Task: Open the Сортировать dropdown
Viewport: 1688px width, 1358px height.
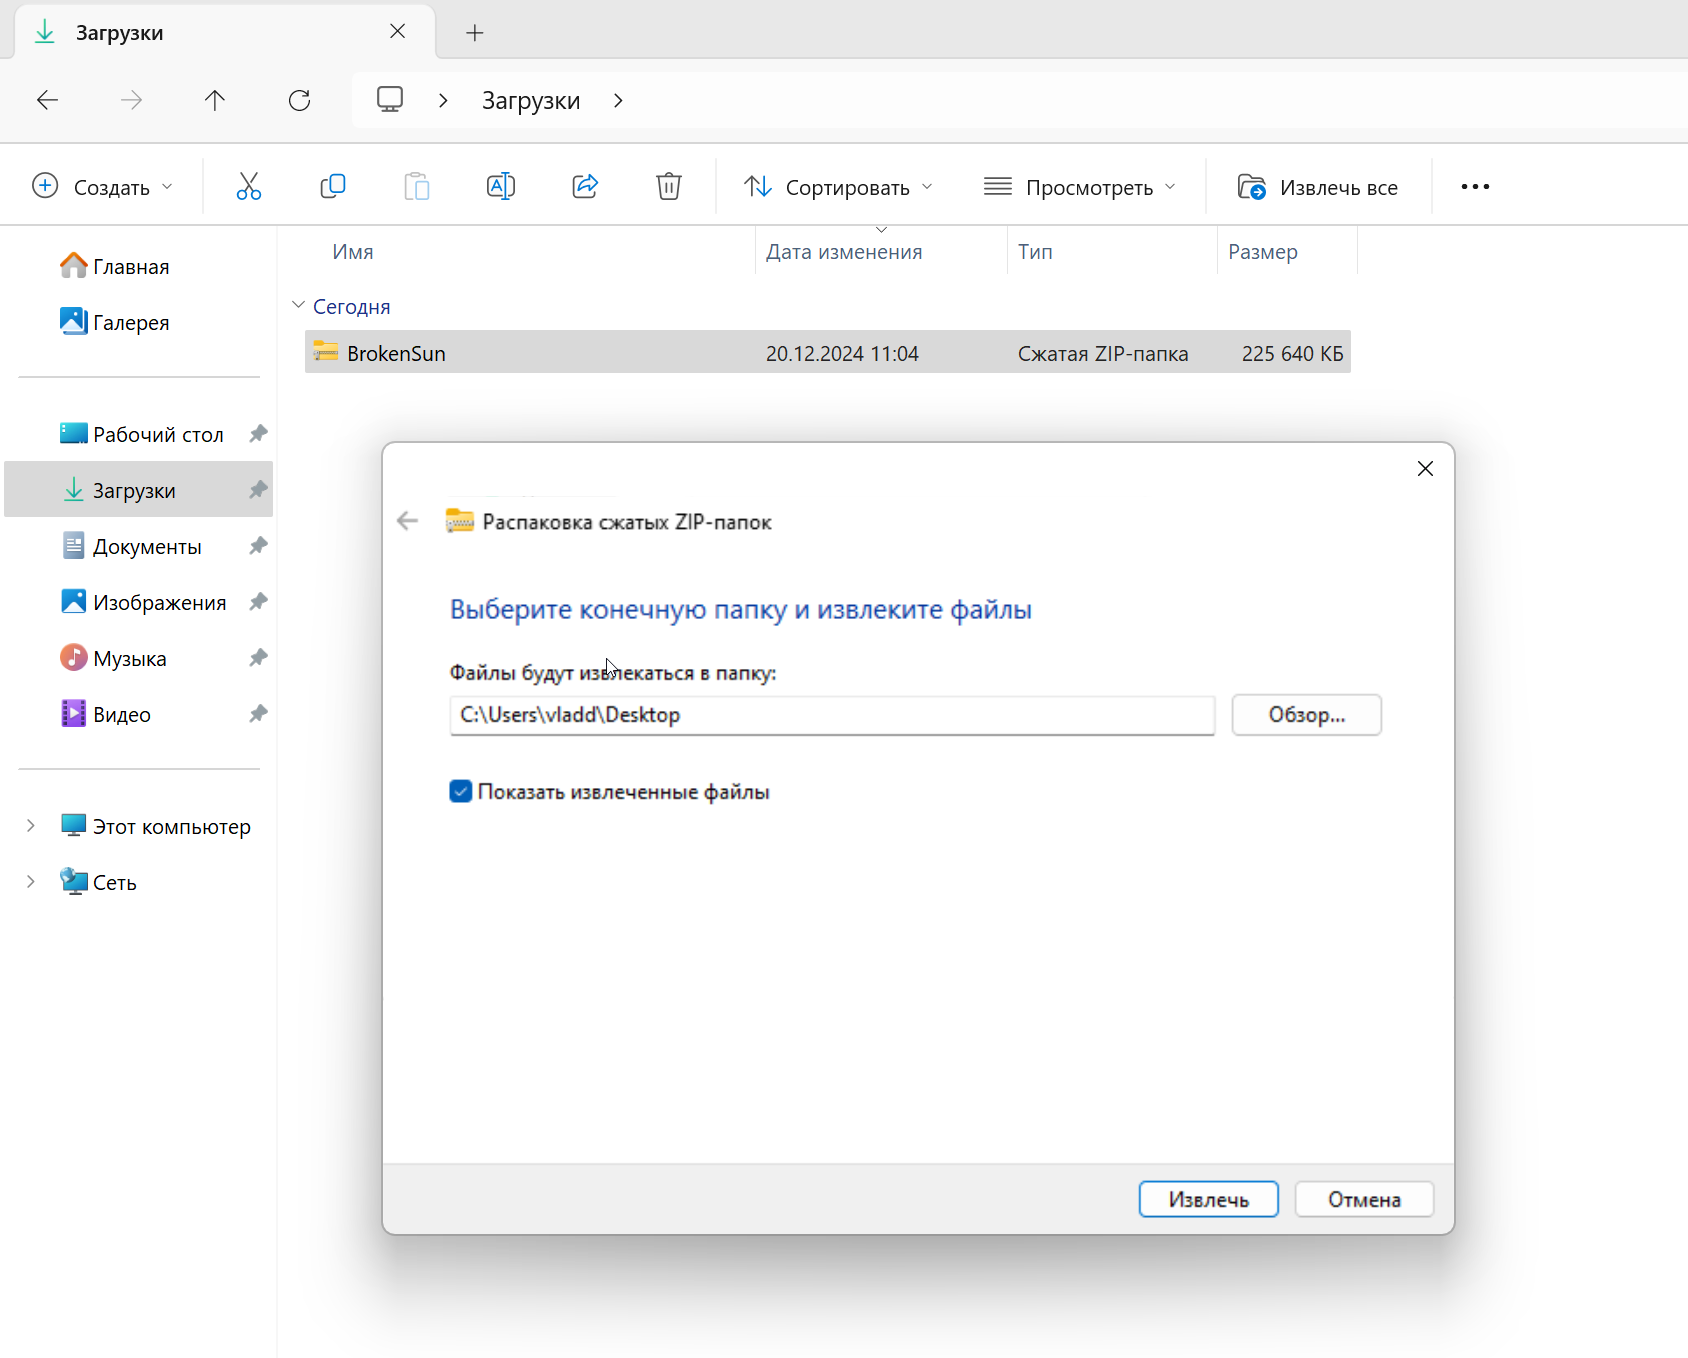Action: tap(838, 187)
